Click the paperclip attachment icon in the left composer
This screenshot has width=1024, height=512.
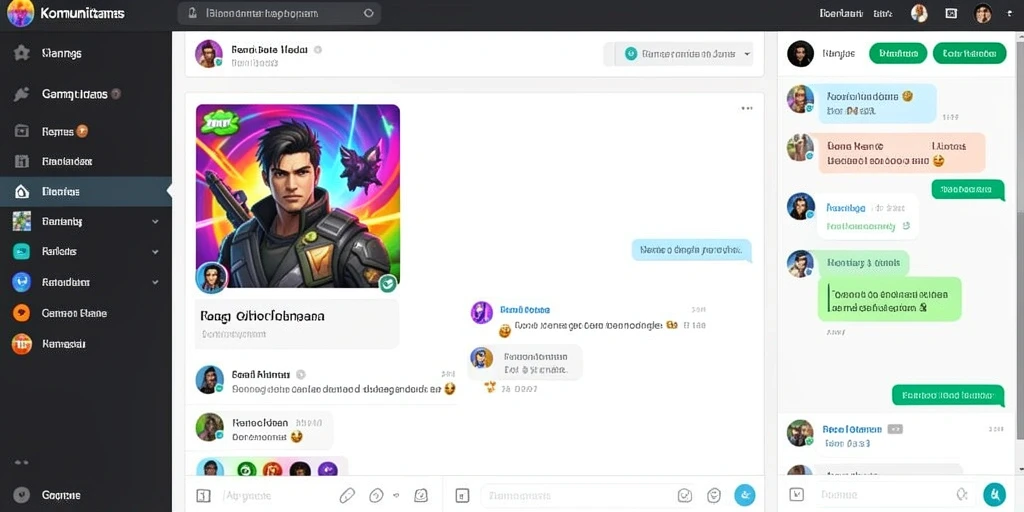point(347,495)
